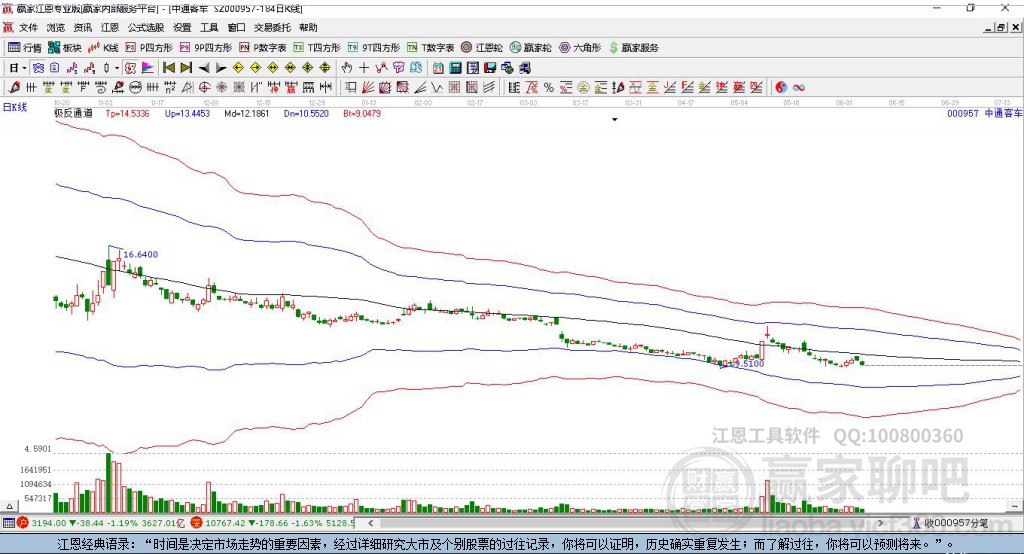Click the vertical bars cycle icon
Image resolution: width=1024 pixels, height=554 pixels.
pos(31,88)
